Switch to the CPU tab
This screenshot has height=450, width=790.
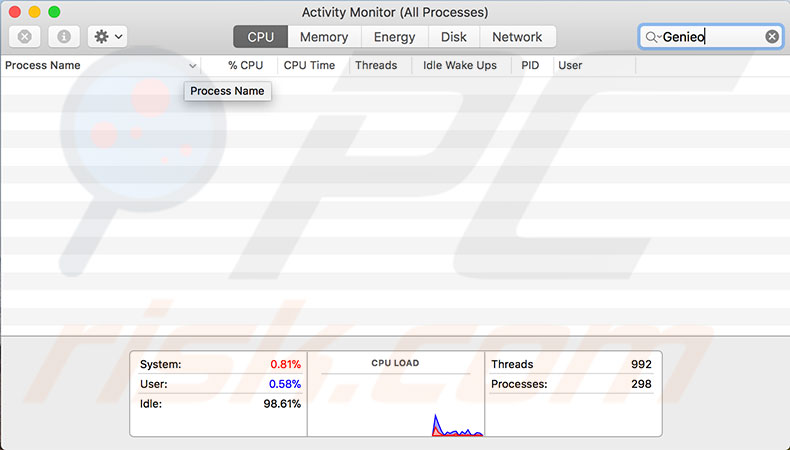(260, 37)
